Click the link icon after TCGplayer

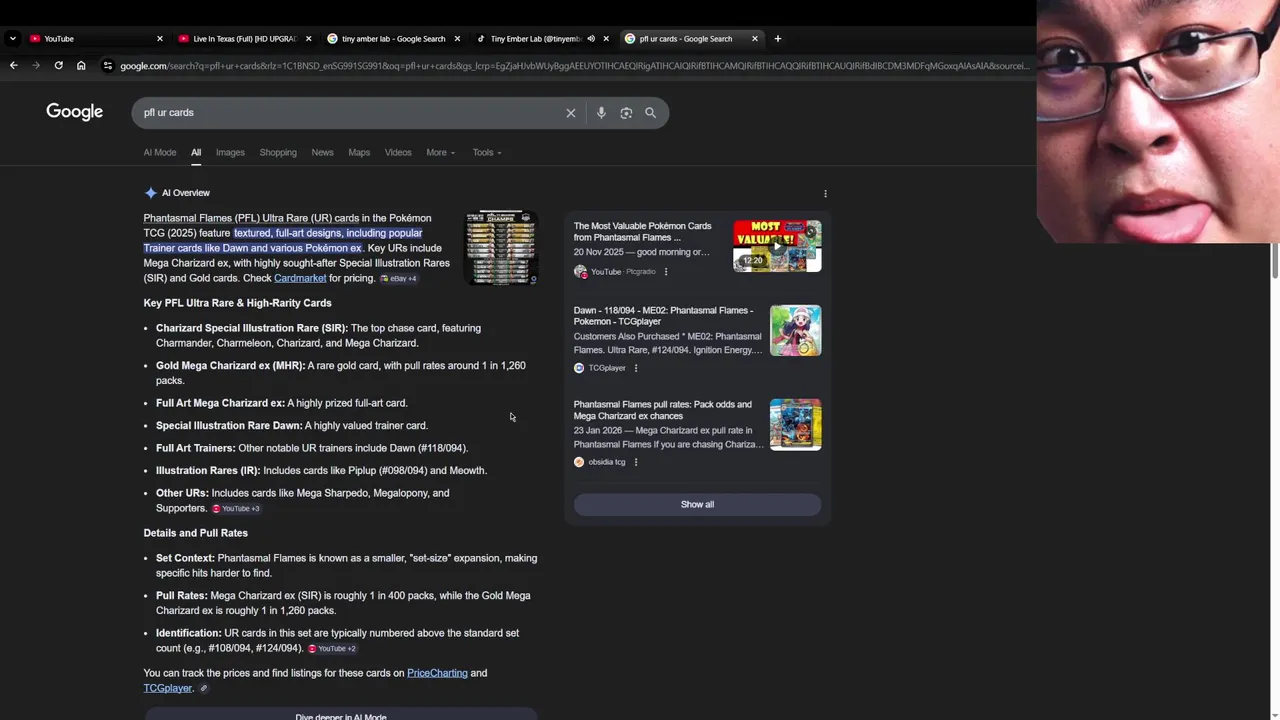[204, 689]
